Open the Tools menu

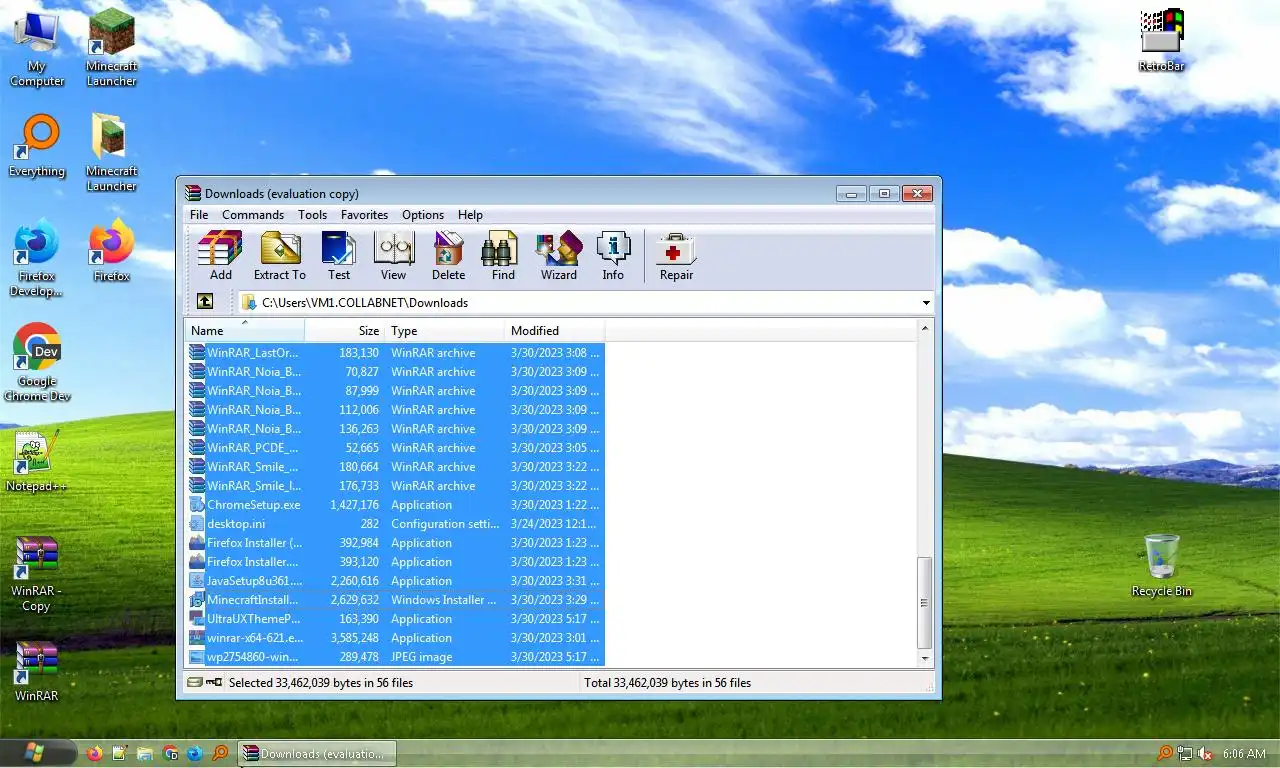click(x=312, y=215)
